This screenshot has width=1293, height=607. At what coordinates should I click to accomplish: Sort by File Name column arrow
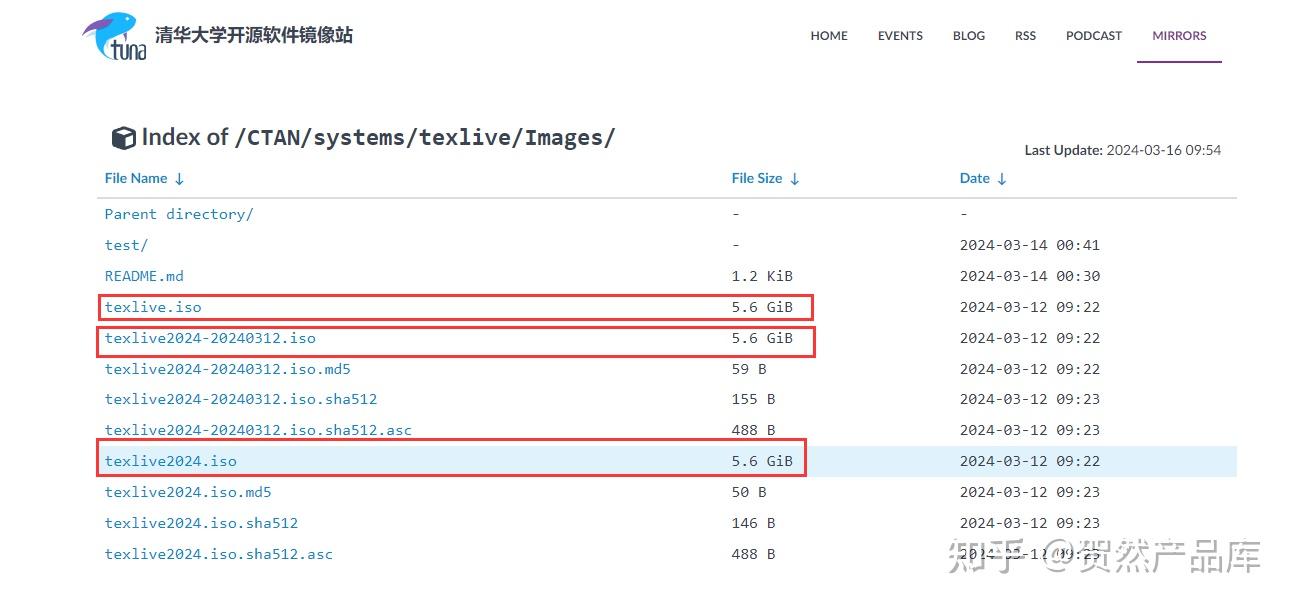tap(180, 179)
